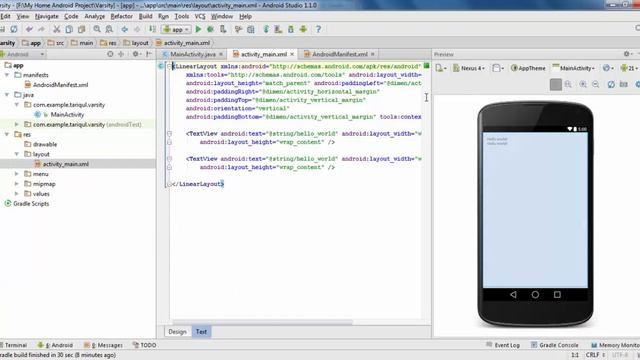The width and height of the screenshot is (640, 360).
Task: Collapse the manifests folder
Action: (7, 75)
